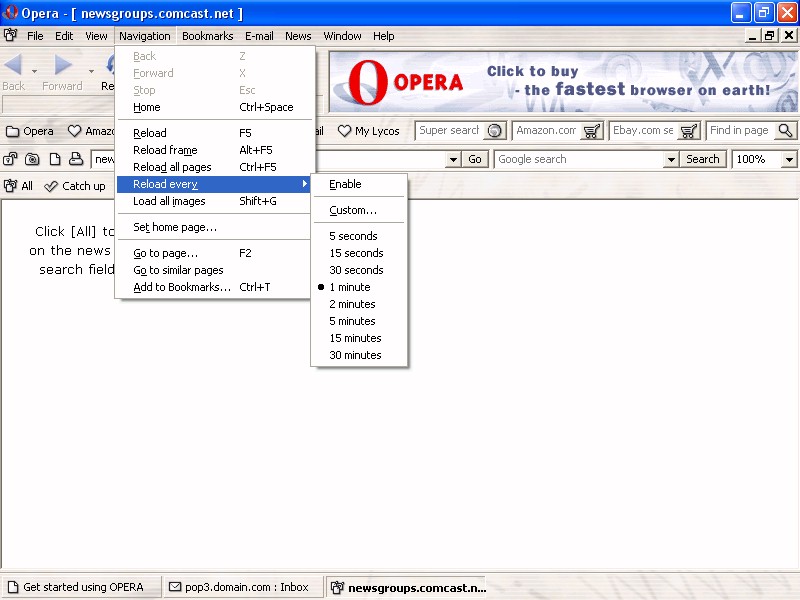Open the Google search history dropdown arrow
This screenshot has height=600, width=800.
670,159
